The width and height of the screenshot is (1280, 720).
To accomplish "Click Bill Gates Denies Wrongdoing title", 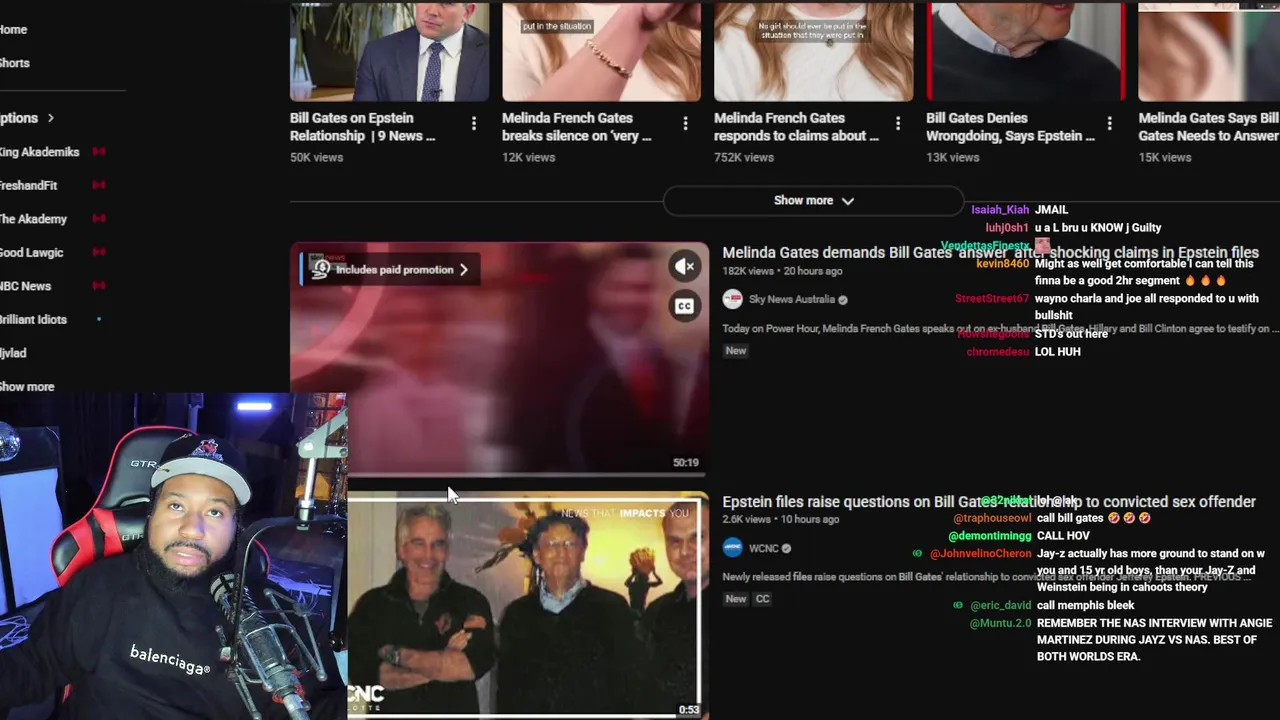I will point(1010,127).
